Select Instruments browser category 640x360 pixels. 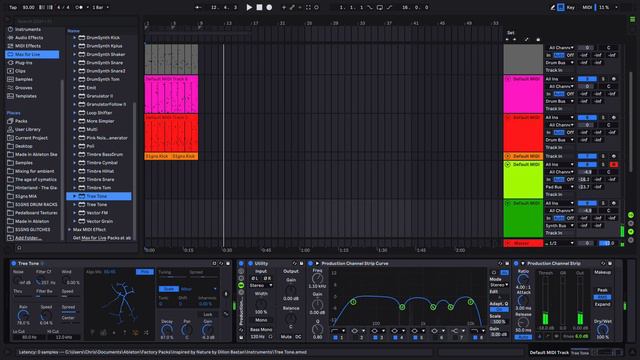click(x=28, y=29)
